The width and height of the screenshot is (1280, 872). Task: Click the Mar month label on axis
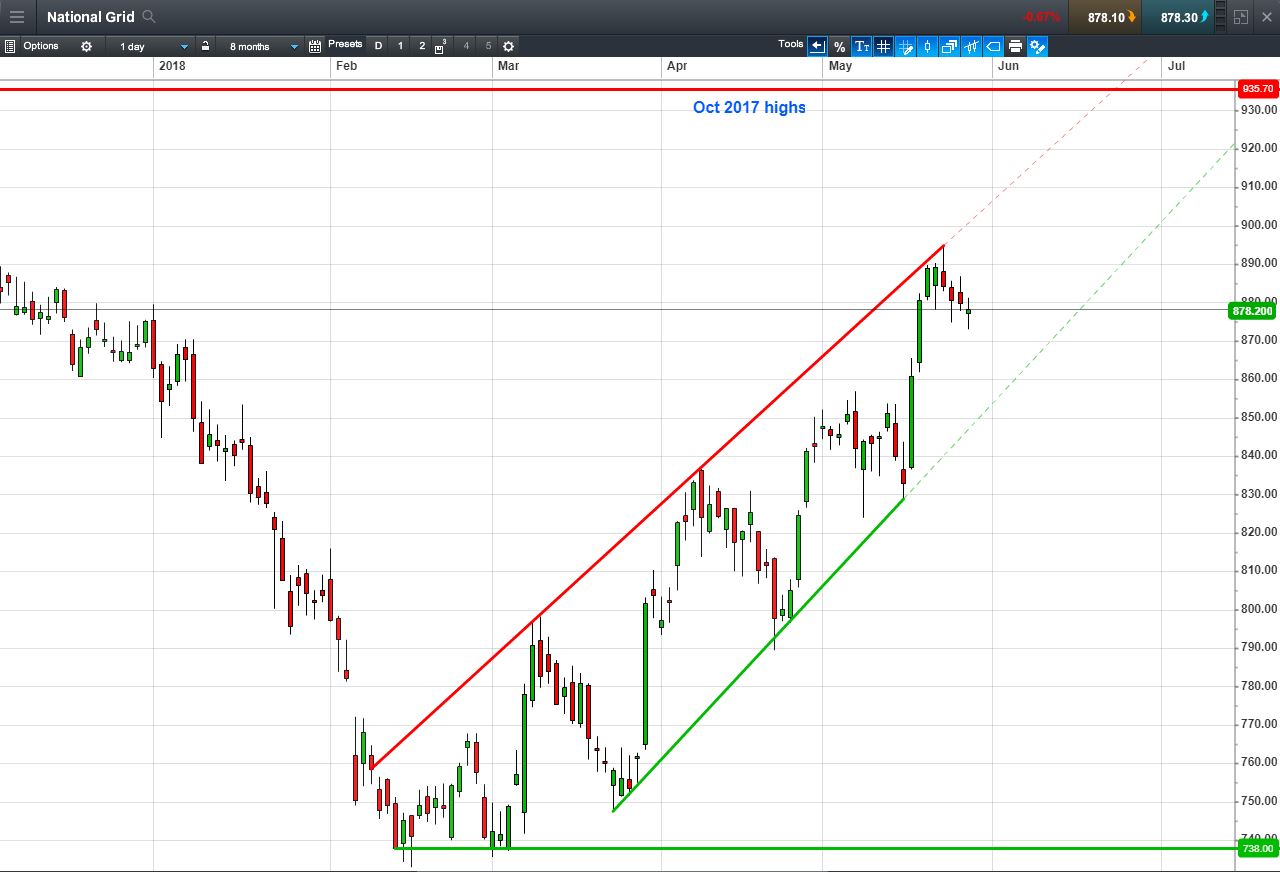(509, 66)
